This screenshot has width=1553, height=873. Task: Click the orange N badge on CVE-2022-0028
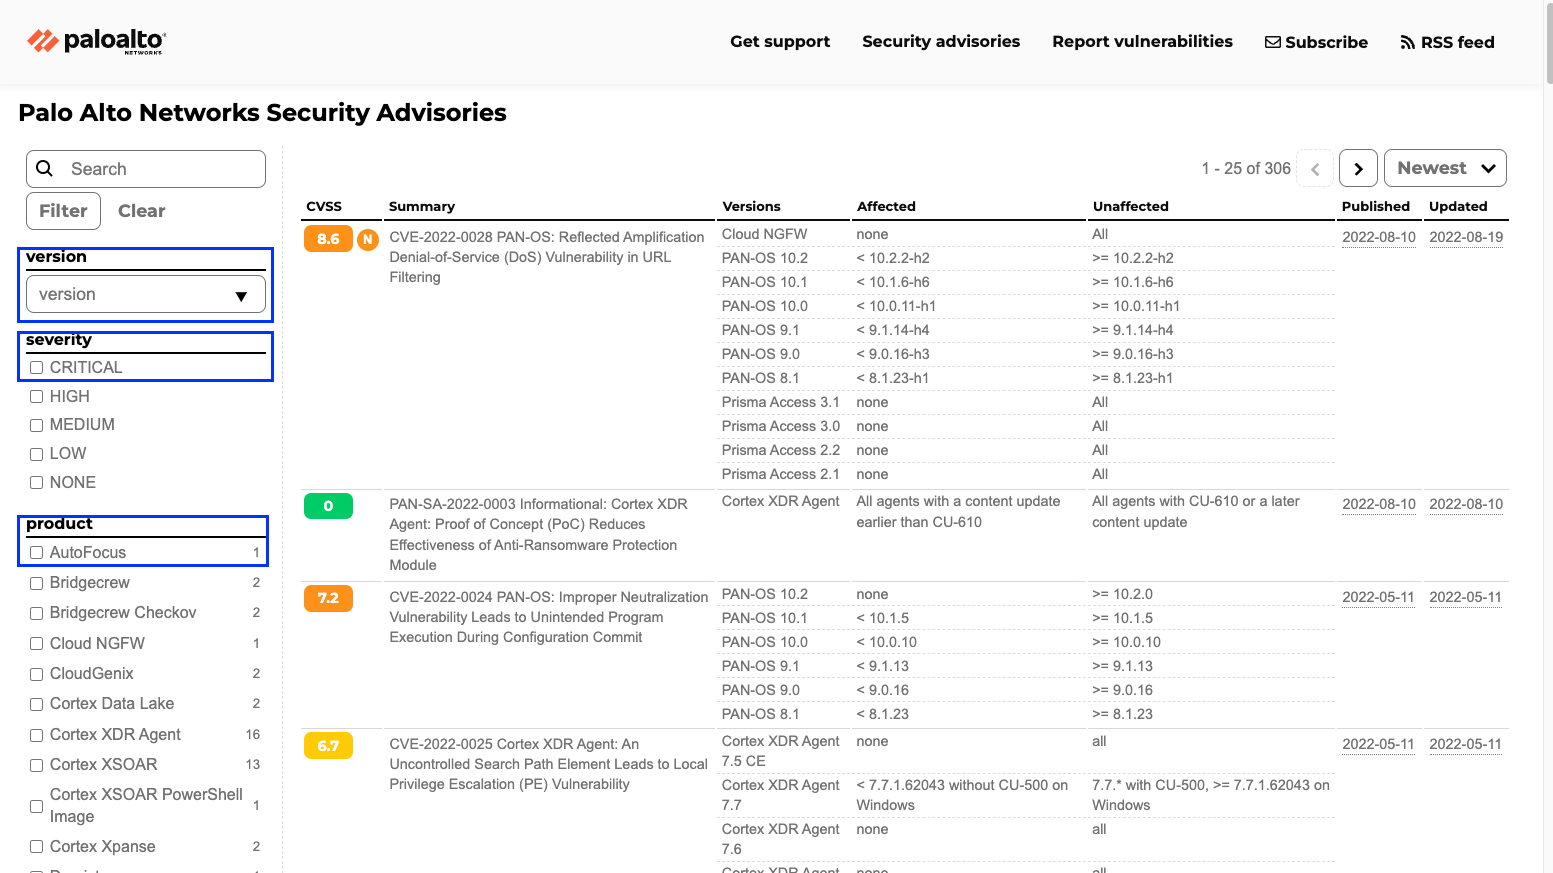coord(368,239)
